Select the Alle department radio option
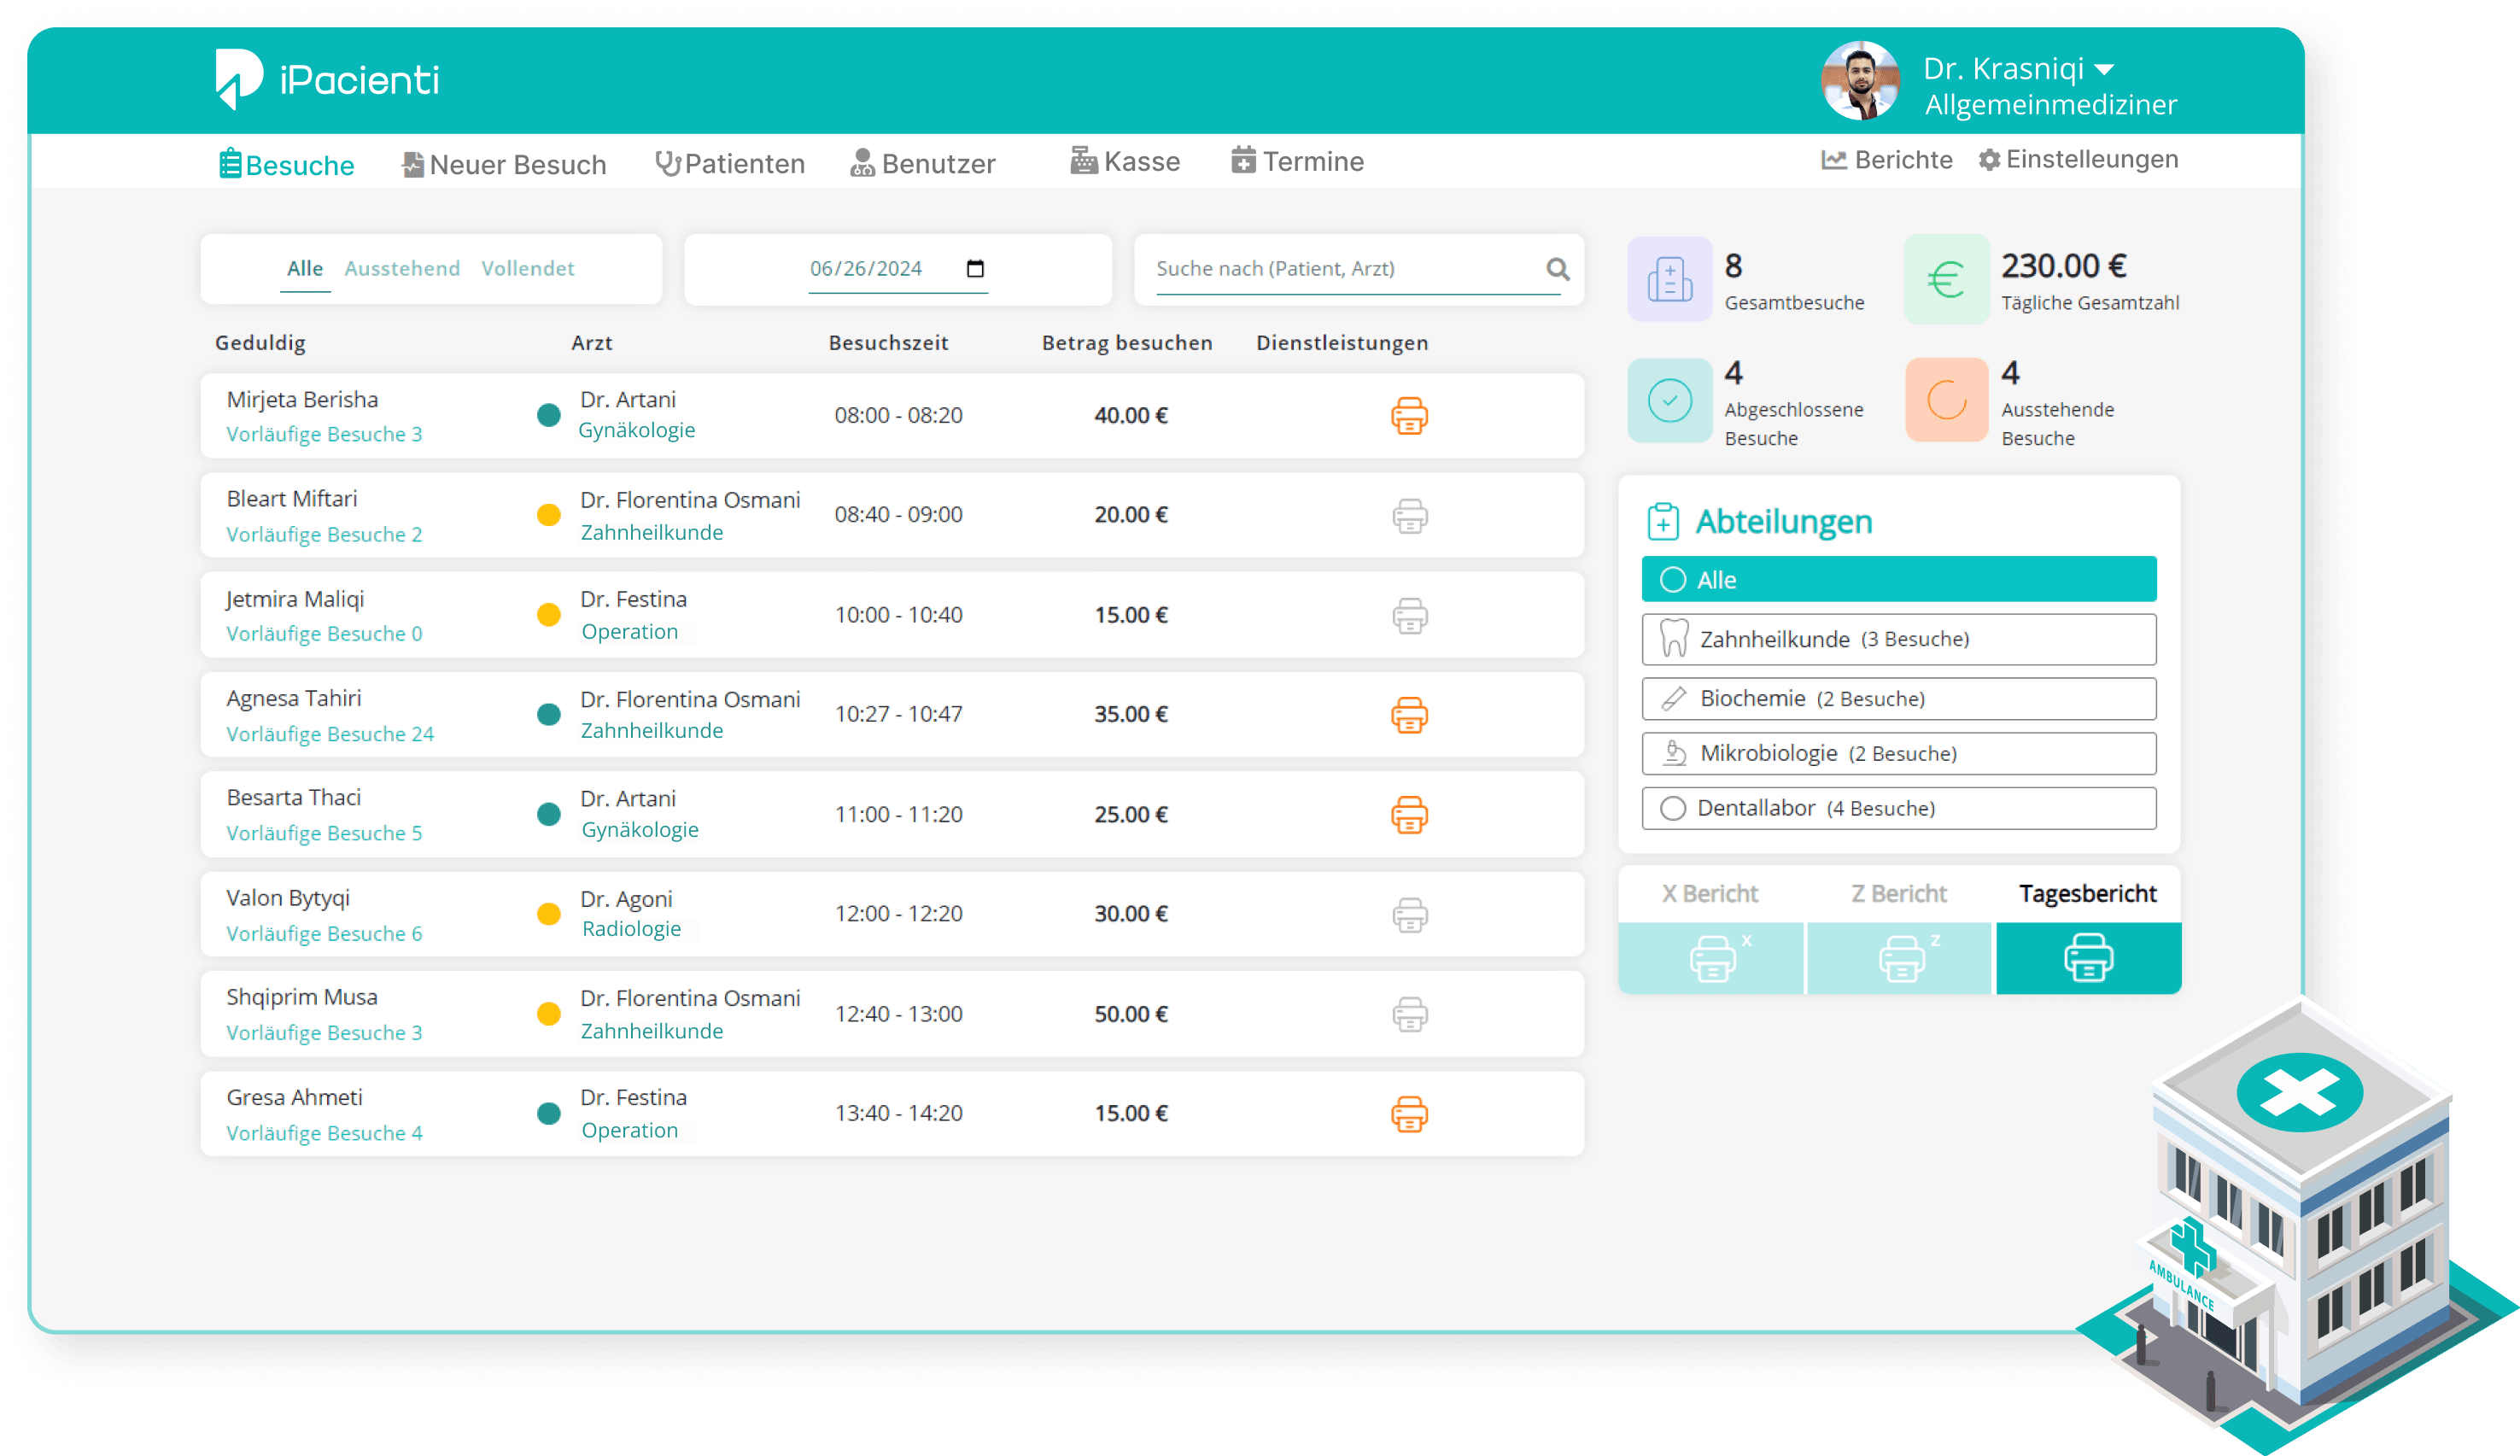 pyautogui.click(x=1673, y=580)
